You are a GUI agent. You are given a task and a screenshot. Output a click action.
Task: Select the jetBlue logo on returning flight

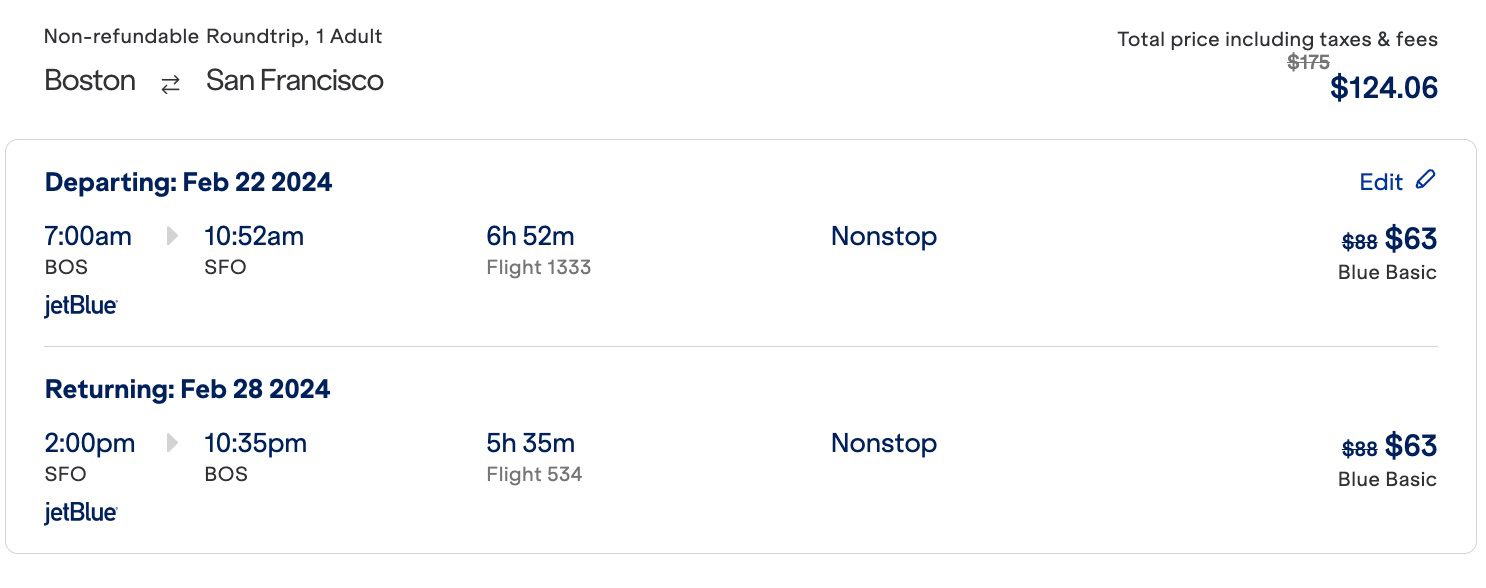click(x=80, y=512)
